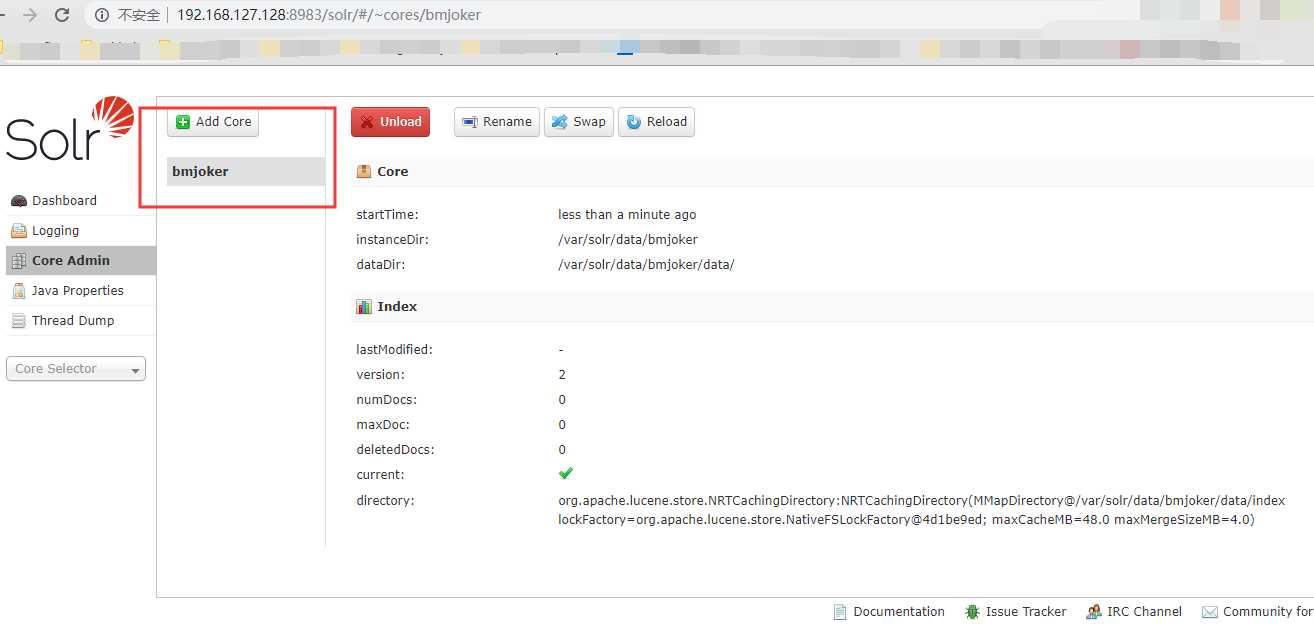Click the version value 2
This screenshot has width=1314, height=634.
562,375
